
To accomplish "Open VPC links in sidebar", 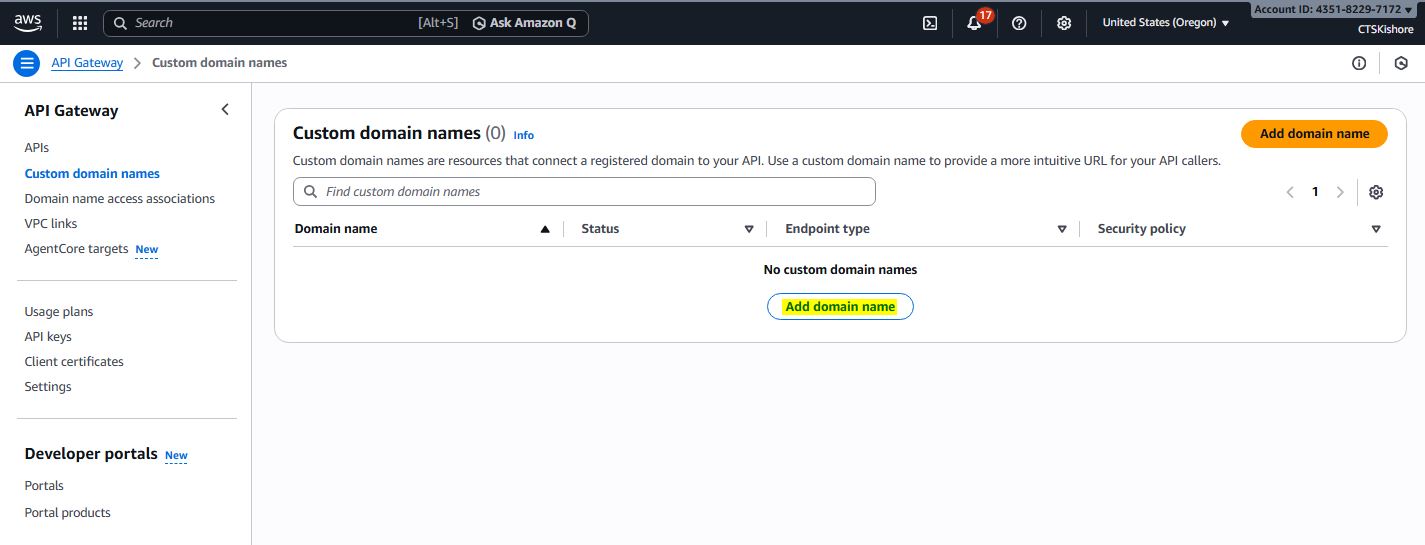I will coord(51,224).
